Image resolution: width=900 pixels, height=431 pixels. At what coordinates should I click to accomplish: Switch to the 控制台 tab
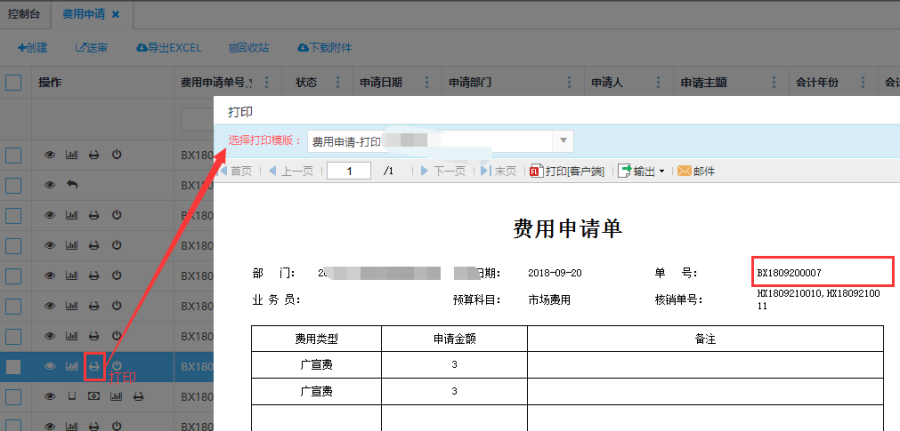[x=26, y=14]
